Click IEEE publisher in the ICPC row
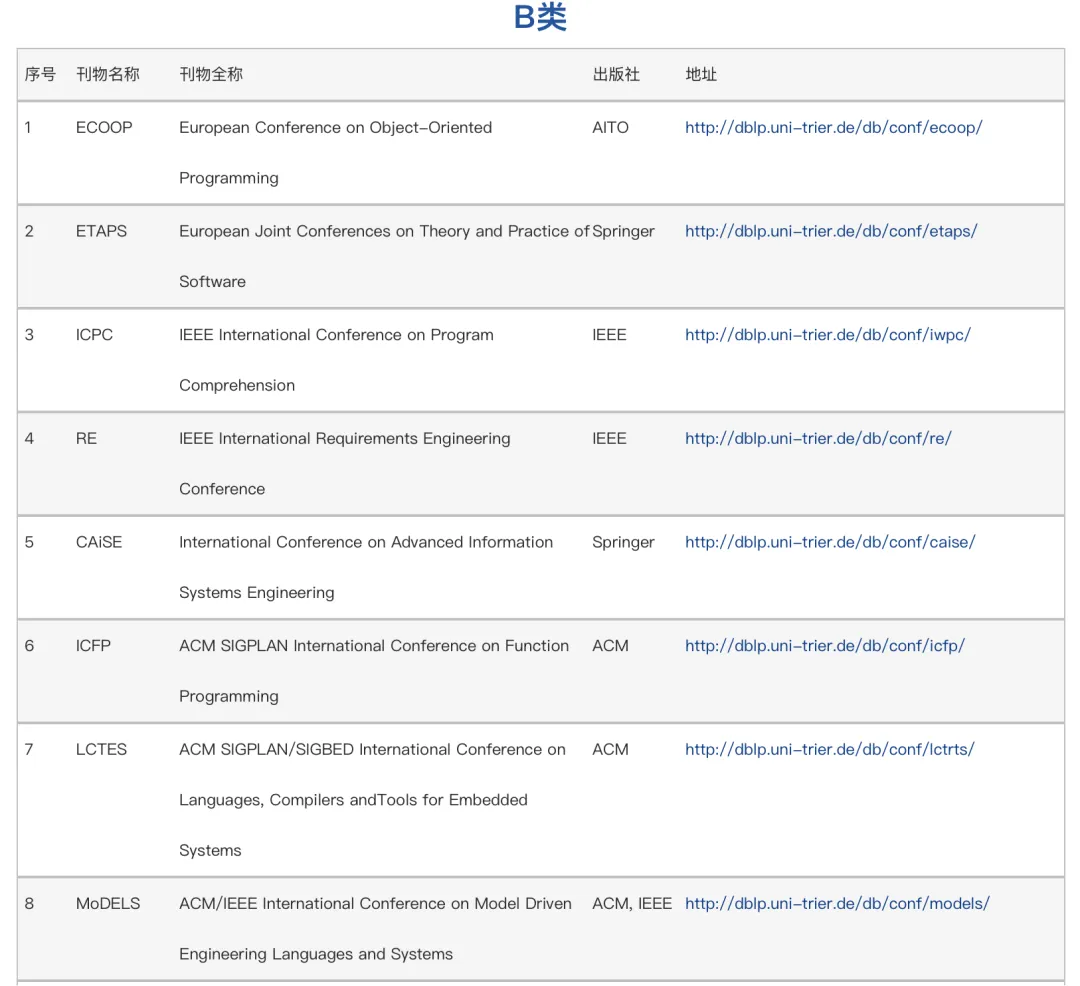The image size is (1080, 986). click(x=610, y=335)
